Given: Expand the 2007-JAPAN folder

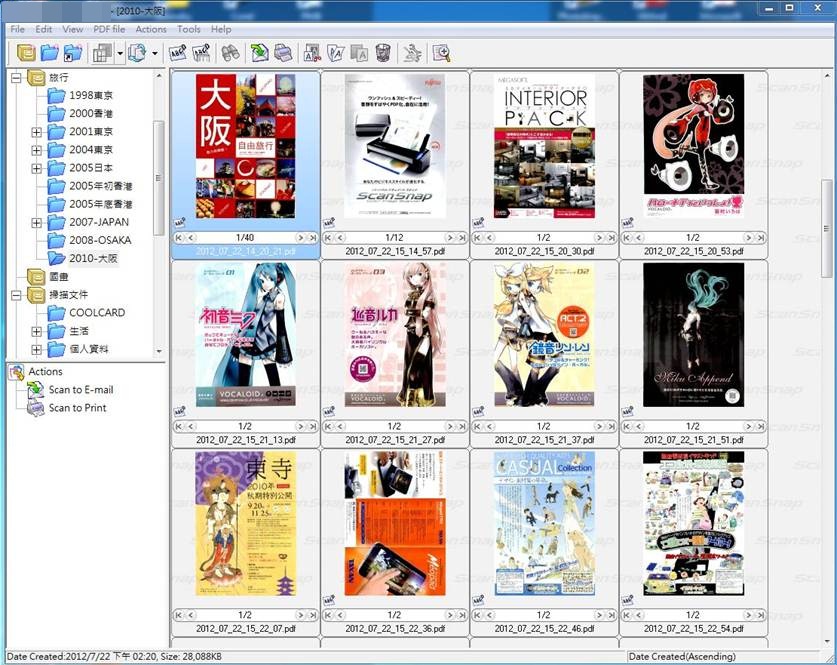Looking at the screenshot, I should 36,223.
